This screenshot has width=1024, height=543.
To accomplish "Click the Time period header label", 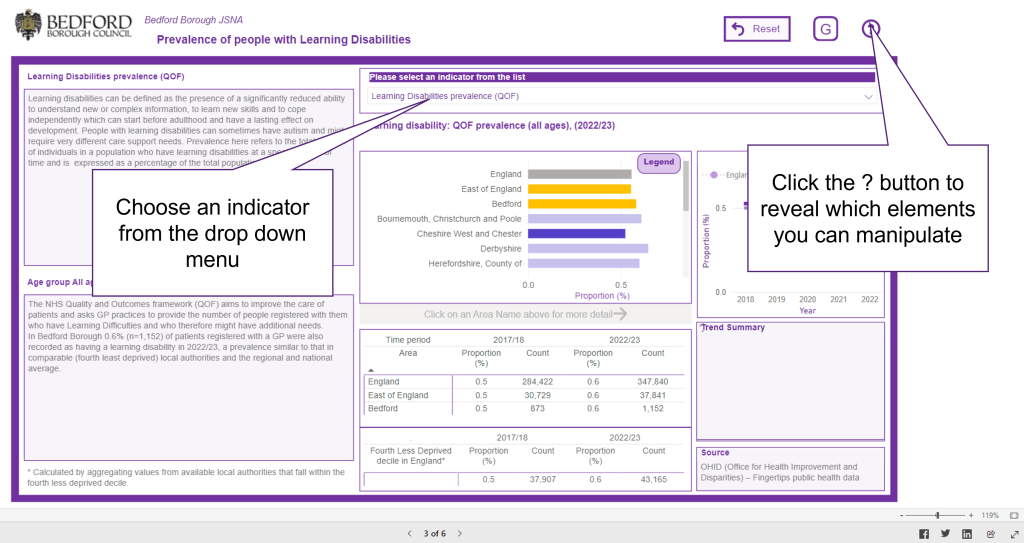I will click(408, 340).
